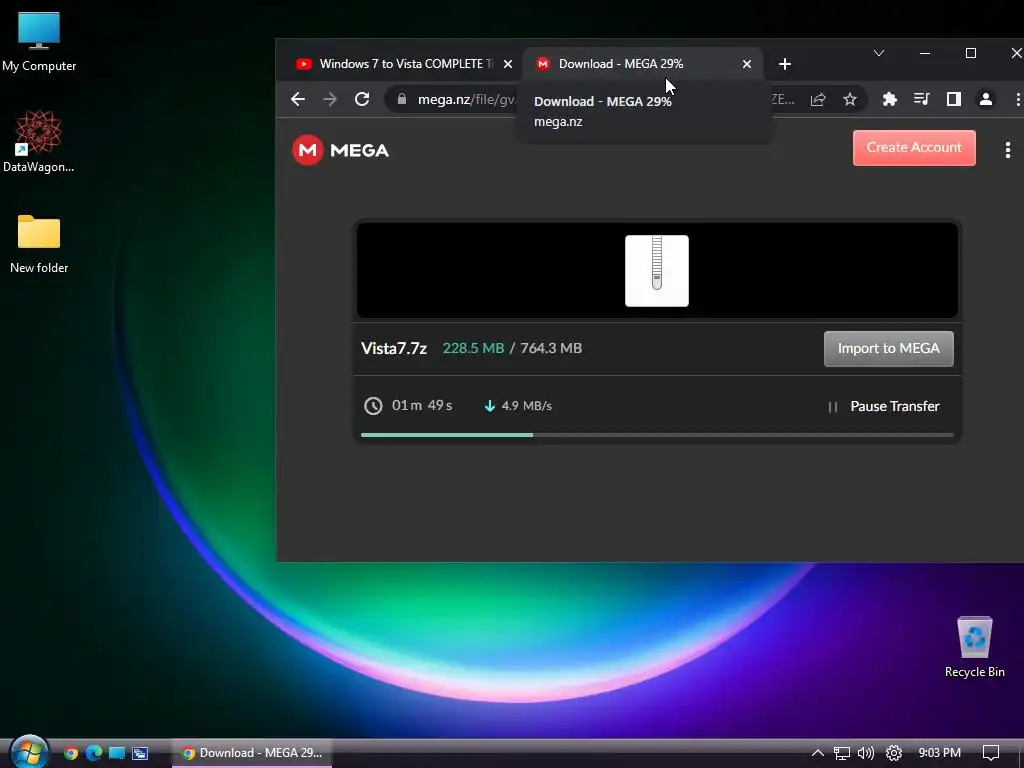The width and height of the screenshot is (1024, 768).
Task: Click Import to MEGA button
Action: tap(888, 349)
